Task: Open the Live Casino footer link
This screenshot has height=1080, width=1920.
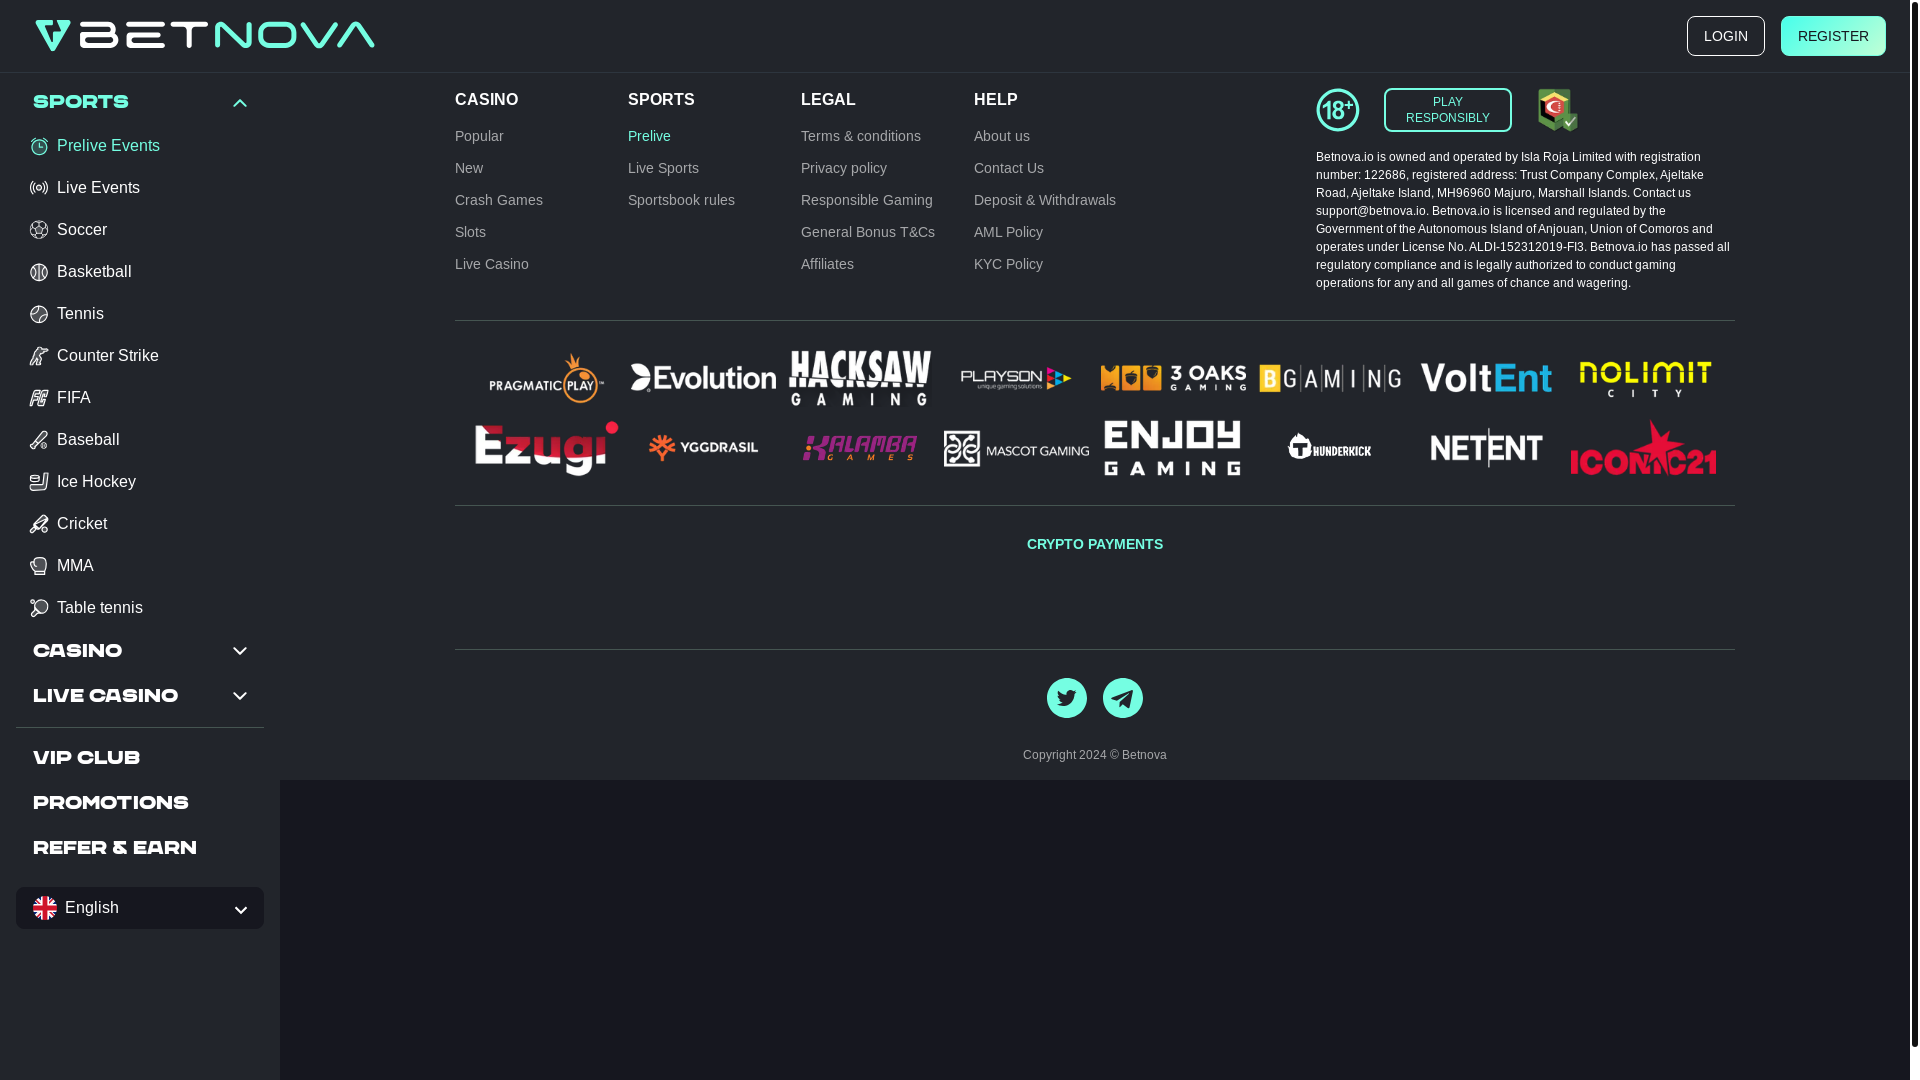Action: (492, 264)
